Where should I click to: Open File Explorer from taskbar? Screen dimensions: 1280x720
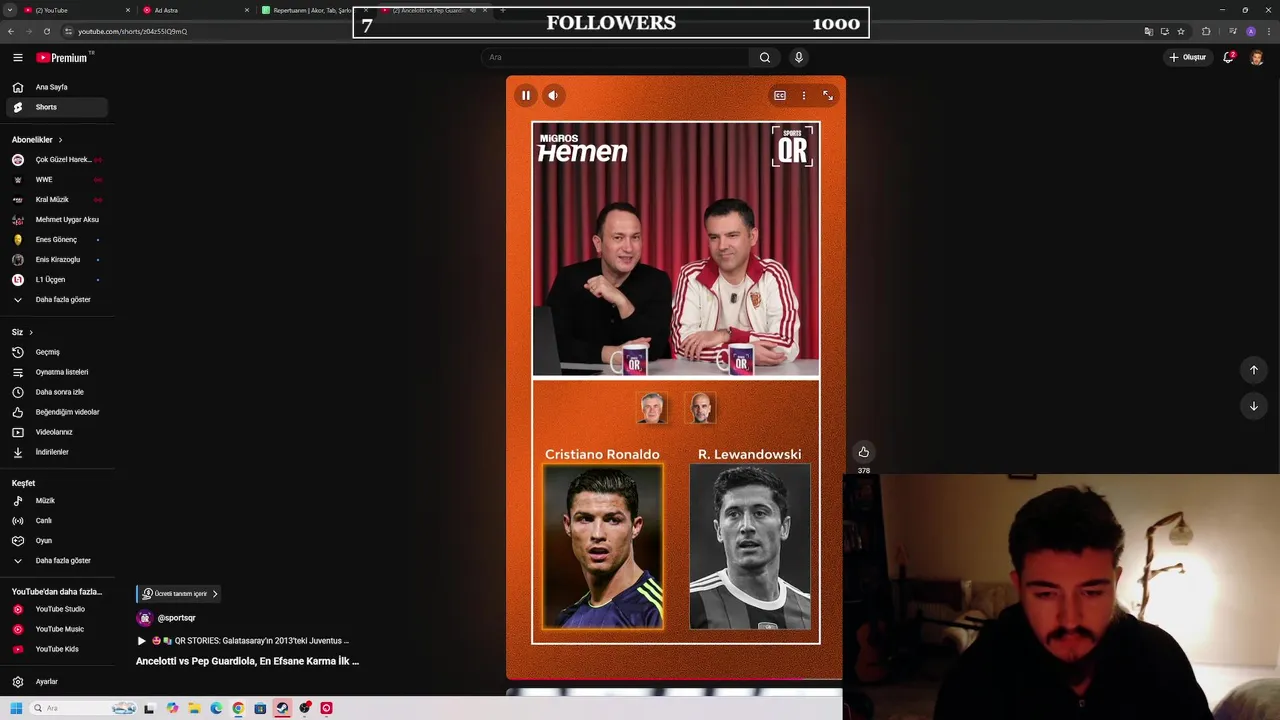(195, 708)
